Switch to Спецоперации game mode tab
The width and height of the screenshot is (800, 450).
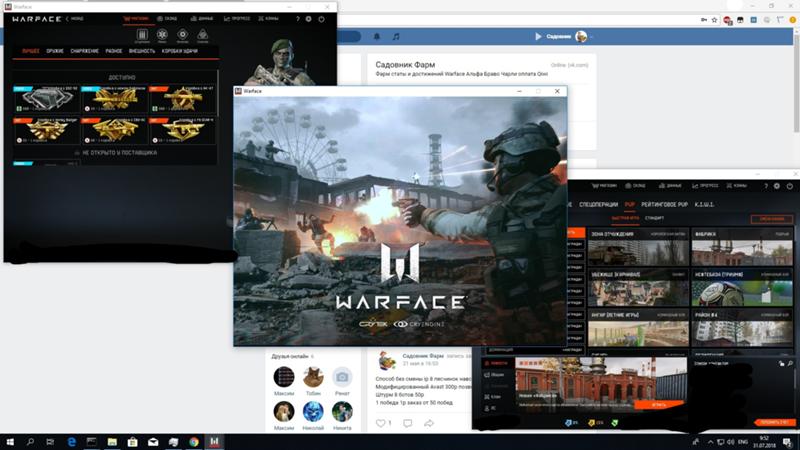tap(598, 205)
